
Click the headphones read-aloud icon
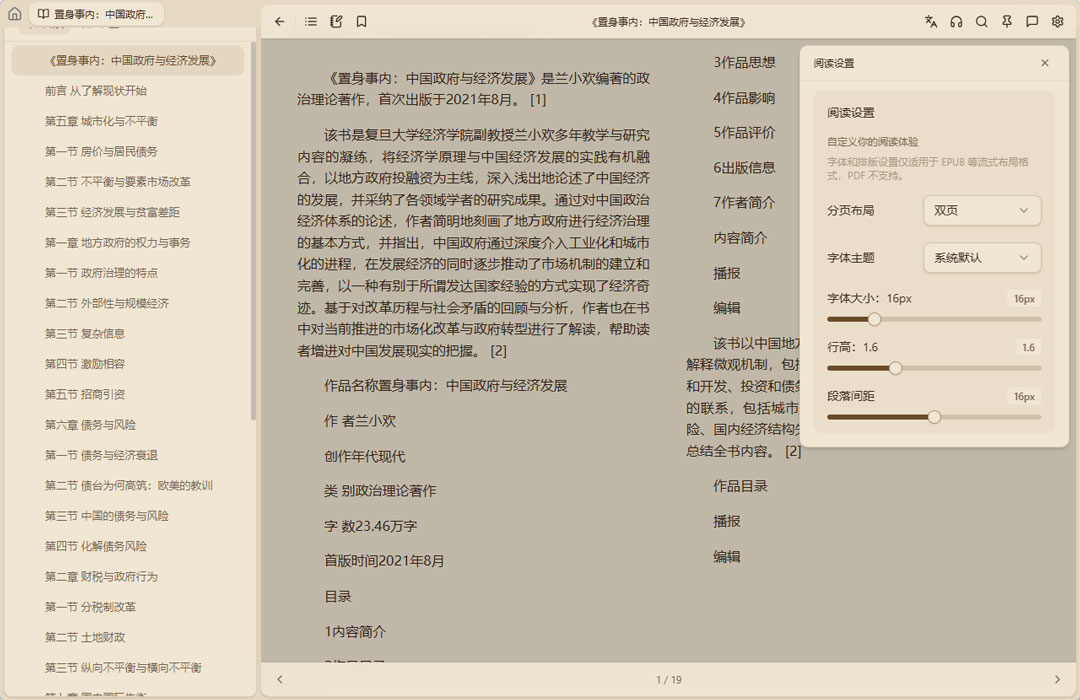coord(956,21)
